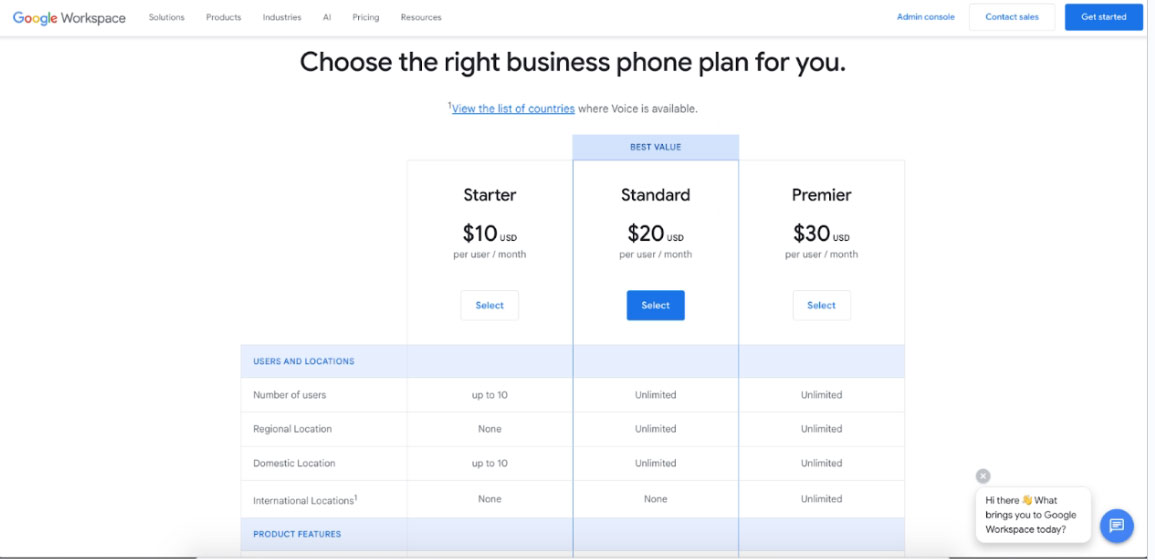Go to the Pricing page

point(365,17)
